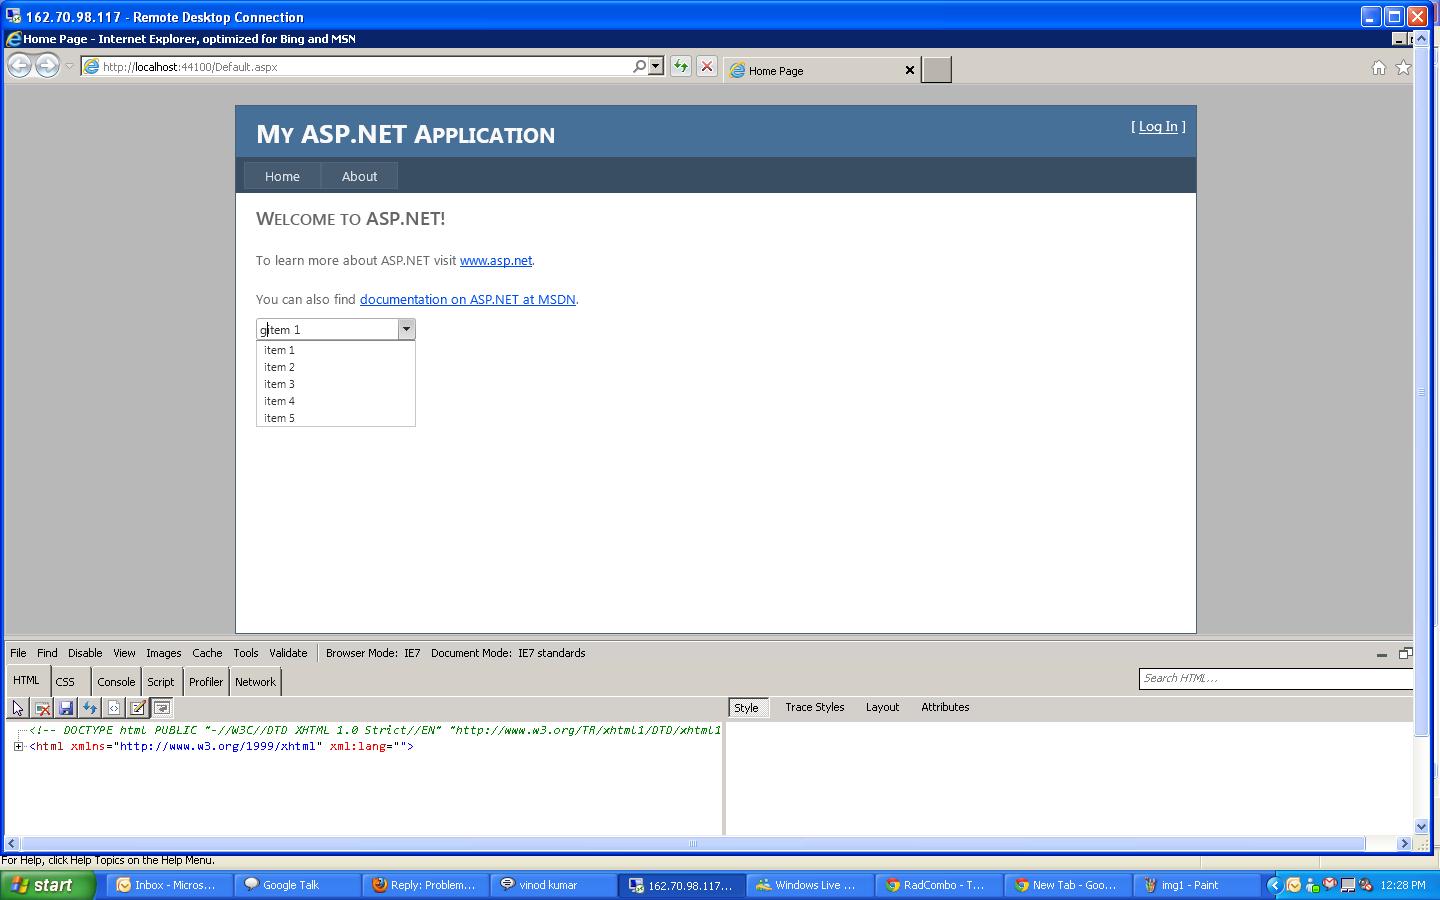Show the Attributes pane
Image resolution: width=1440 pixels, height=900 pixels.
point(945,707)
